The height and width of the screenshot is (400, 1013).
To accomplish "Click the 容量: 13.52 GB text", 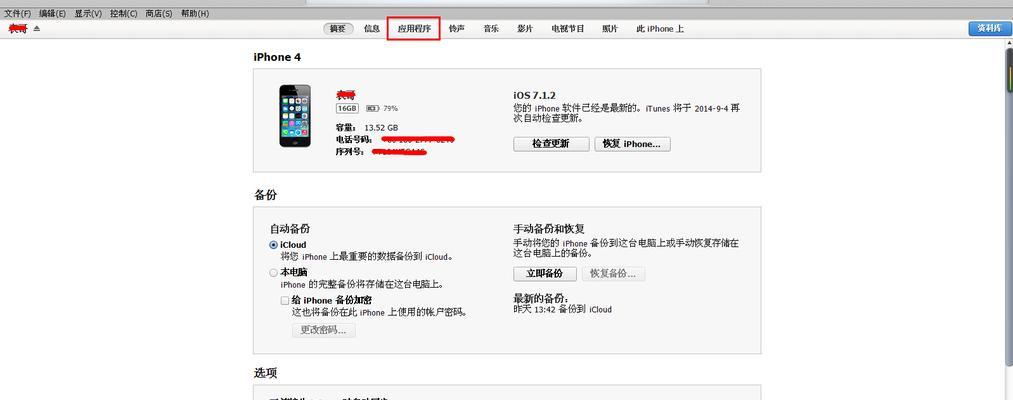I will [367, 128].
